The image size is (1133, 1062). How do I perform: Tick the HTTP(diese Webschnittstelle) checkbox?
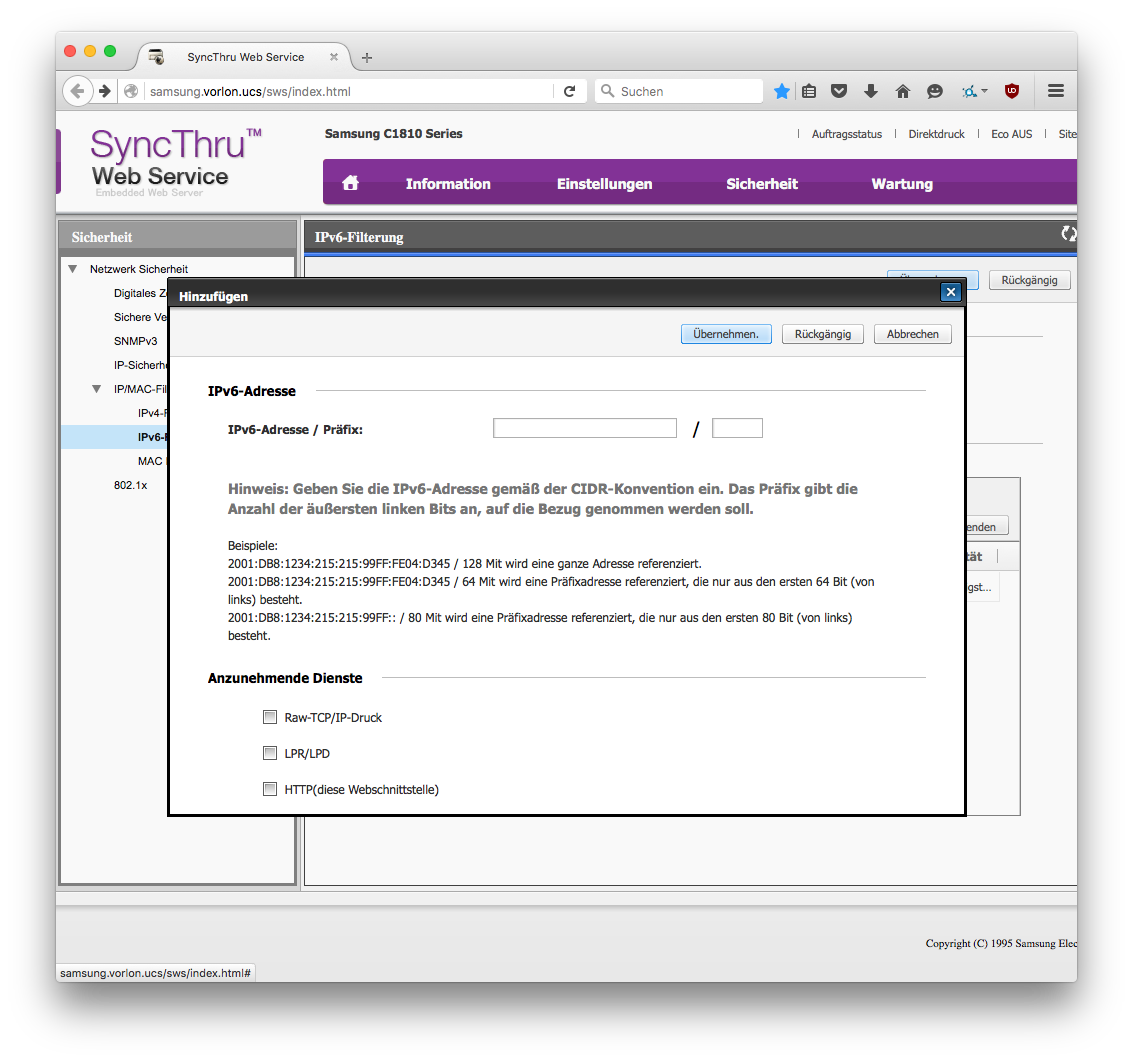pyautogui.click(x=270, y=789)
